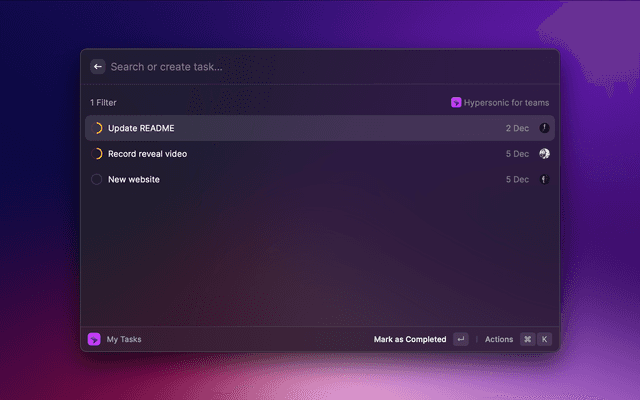Toggle the Update README status circle
The image size is (640, 400).
pos(97,128)
